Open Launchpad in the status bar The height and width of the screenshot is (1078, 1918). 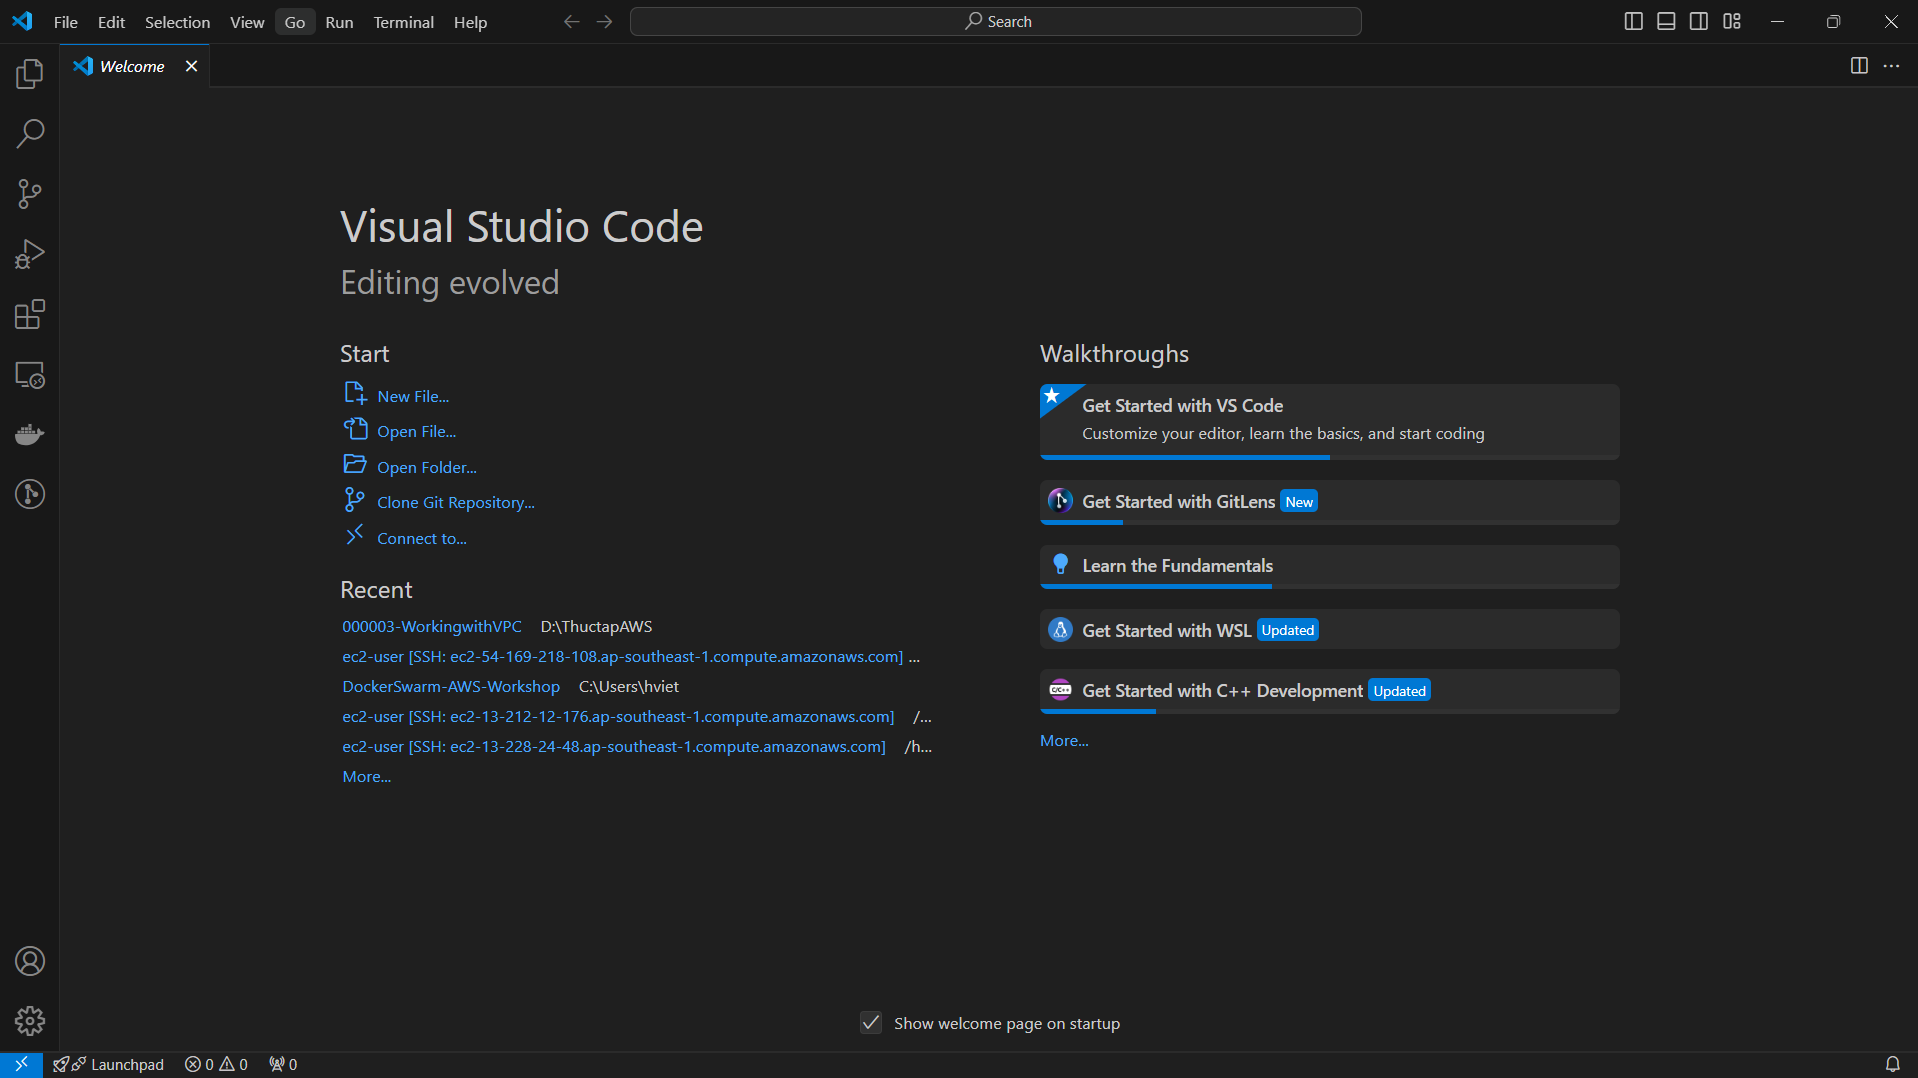109,1064
